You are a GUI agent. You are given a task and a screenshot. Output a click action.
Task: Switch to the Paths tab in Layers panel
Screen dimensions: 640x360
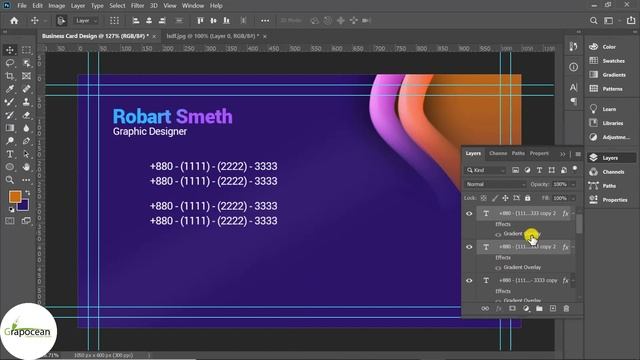518,153
